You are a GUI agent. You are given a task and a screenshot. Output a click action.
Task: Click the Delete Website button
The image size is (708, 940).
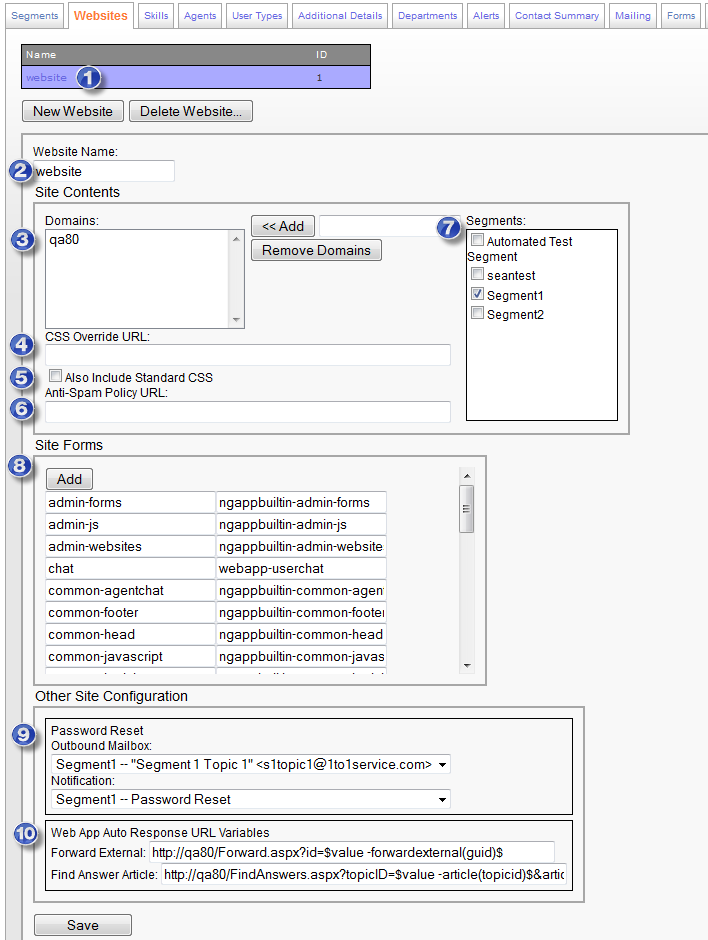pos(190,111)
